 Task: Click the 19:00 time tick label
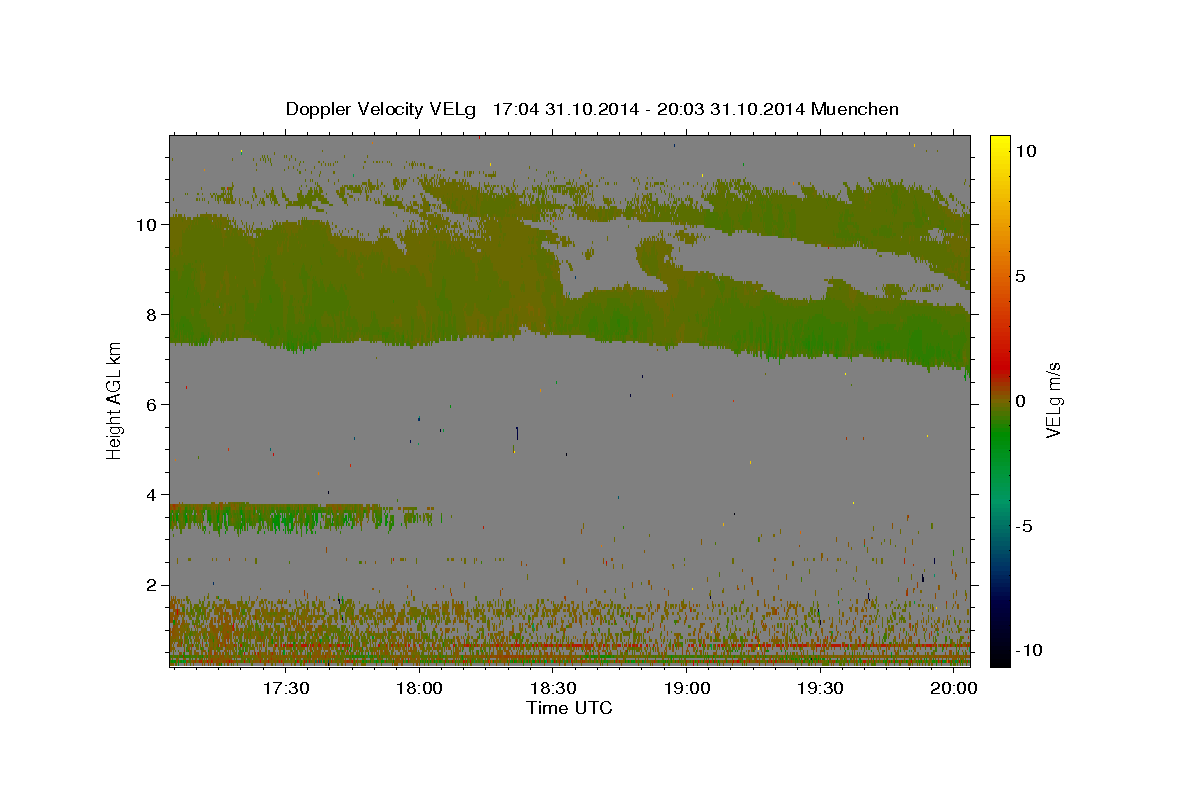pos(687,689)
